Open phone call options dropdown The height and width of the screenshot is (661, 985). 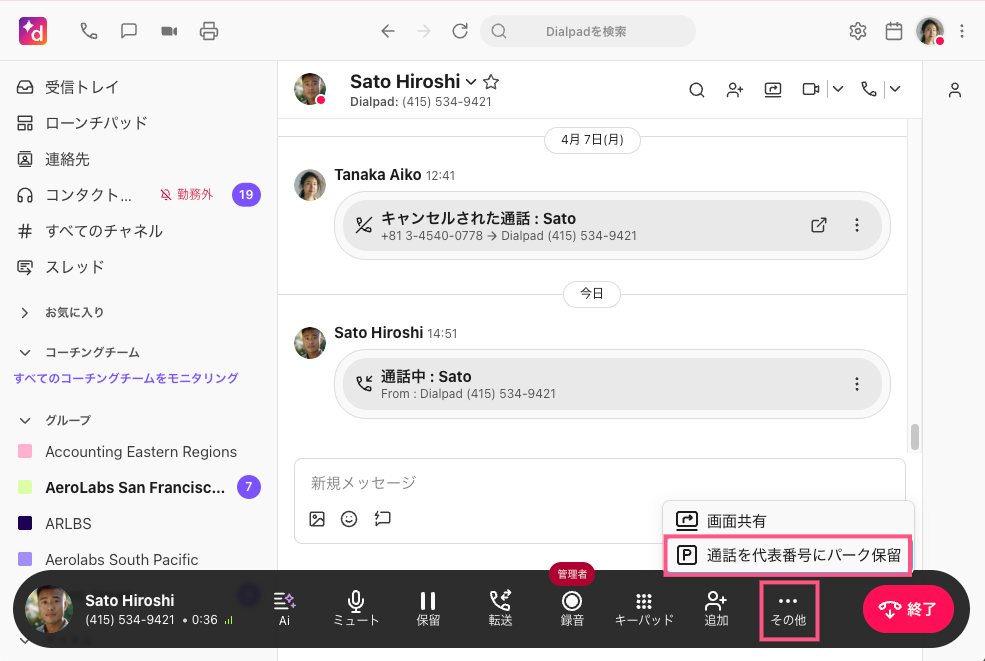tap(895, 89)
